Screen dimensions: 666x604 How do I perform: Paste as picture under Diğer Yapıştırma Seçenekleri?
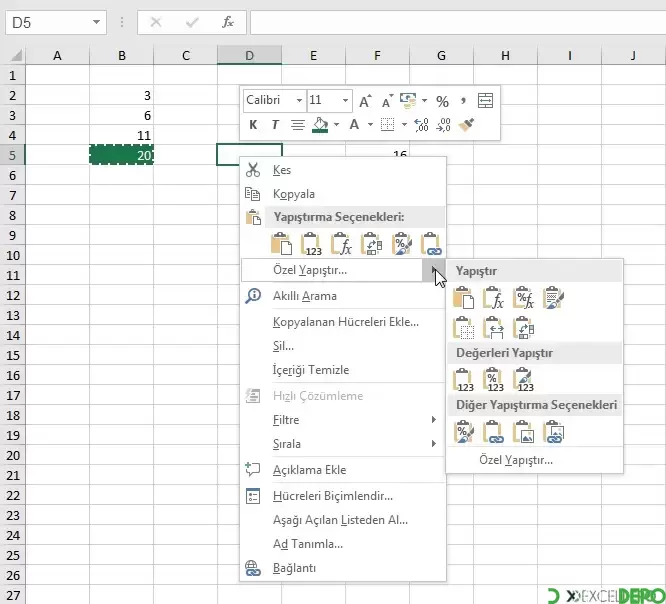pyautogui.click(x=523, y=432)
